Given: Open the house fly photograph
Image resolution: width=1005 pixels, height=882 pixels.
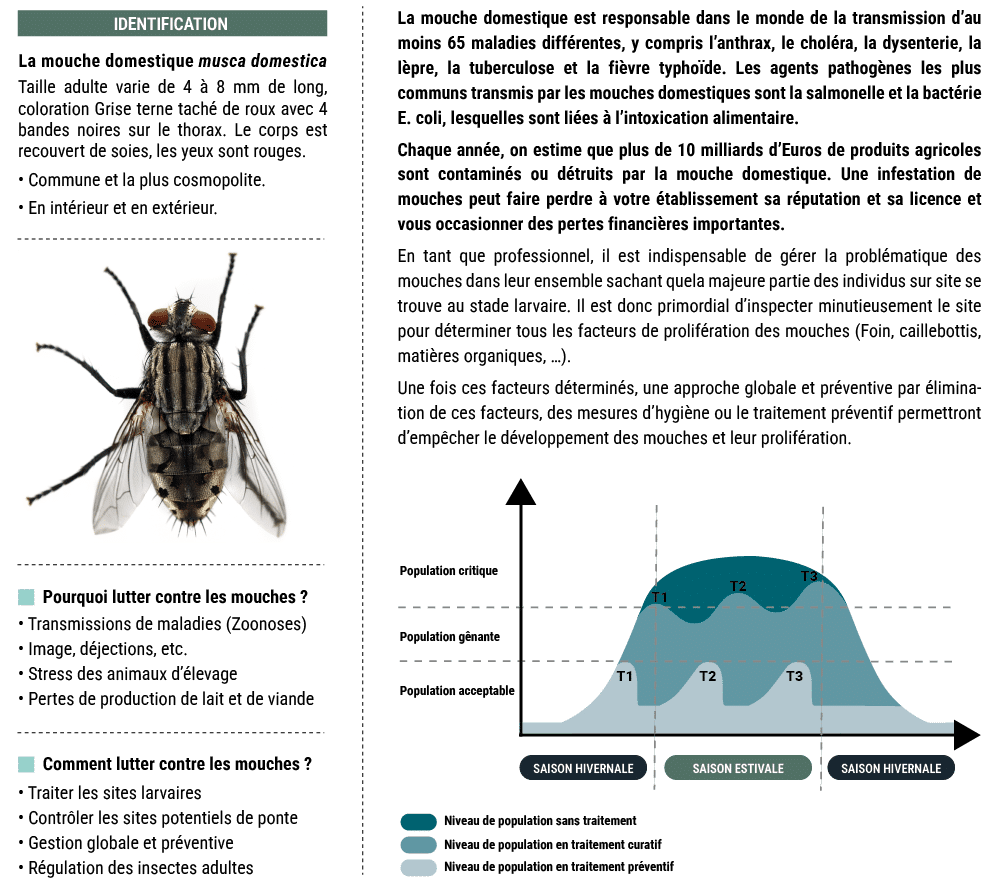Looking at the screenshot, I should click(172, 396).
